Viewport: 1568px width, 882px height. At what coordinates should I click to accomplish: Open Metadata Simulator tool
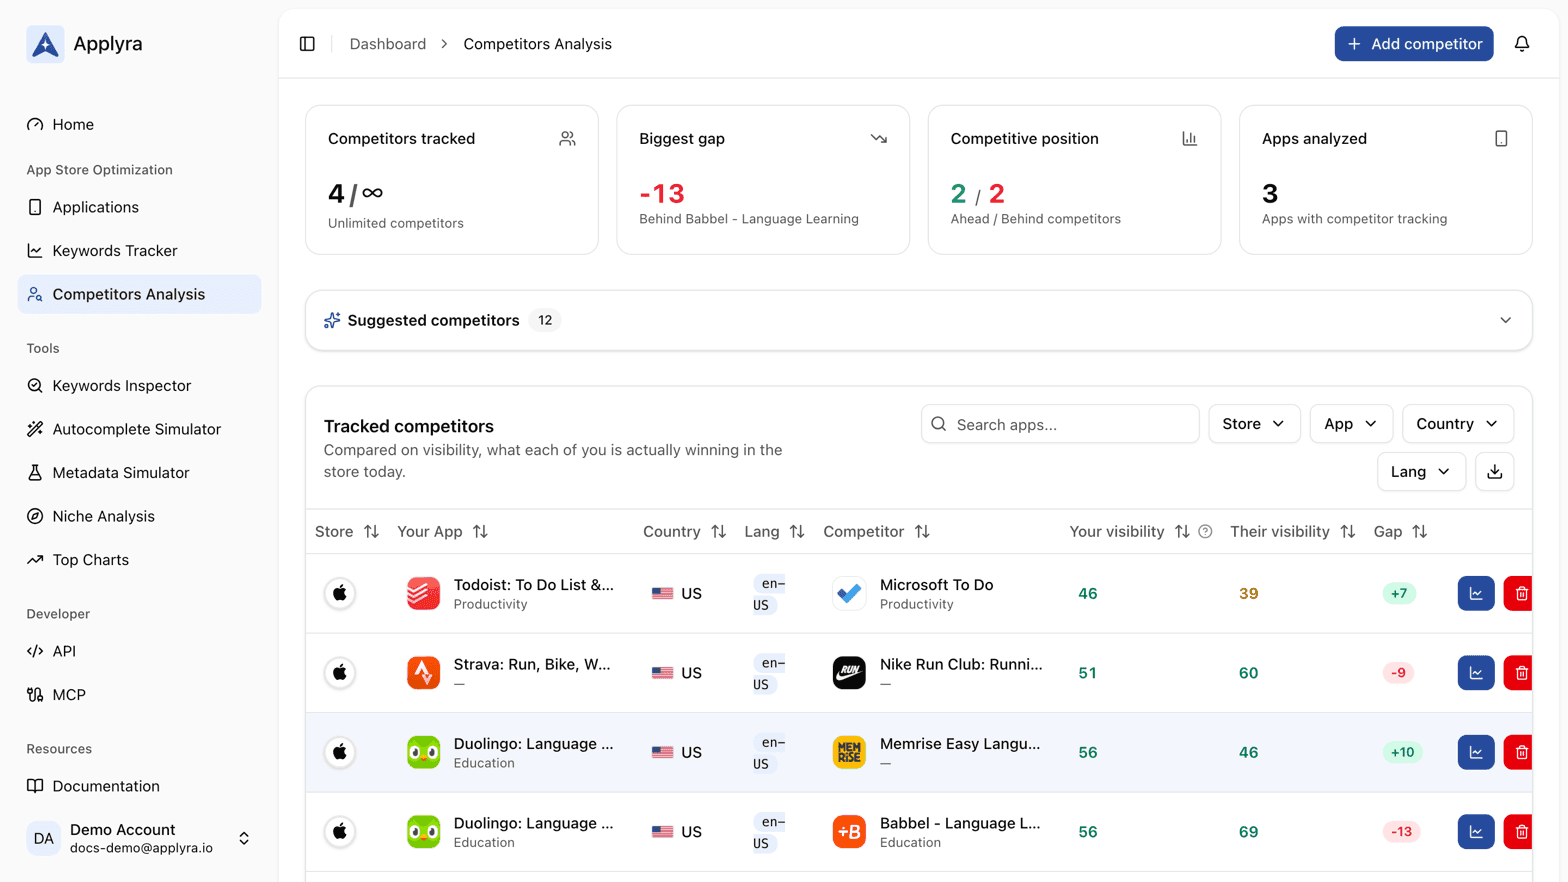(140, 473)
